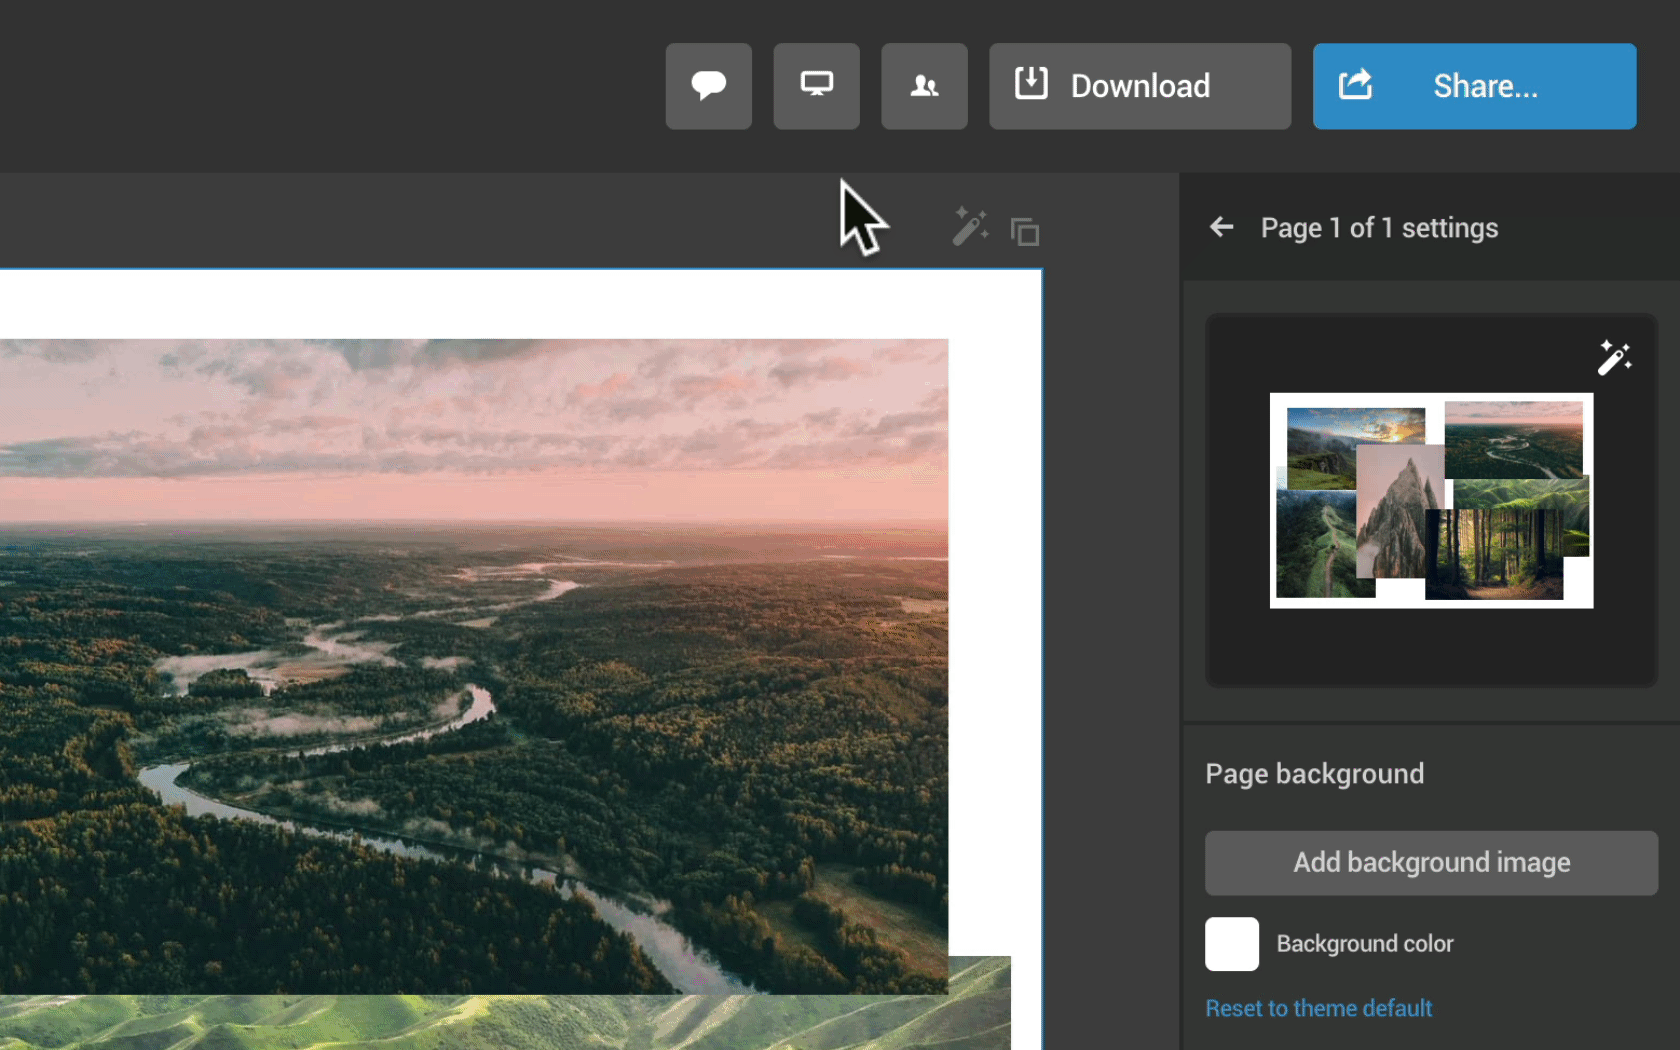
Task: Click the Page 1 of 1 settings title
Action: pos(1379,228)
